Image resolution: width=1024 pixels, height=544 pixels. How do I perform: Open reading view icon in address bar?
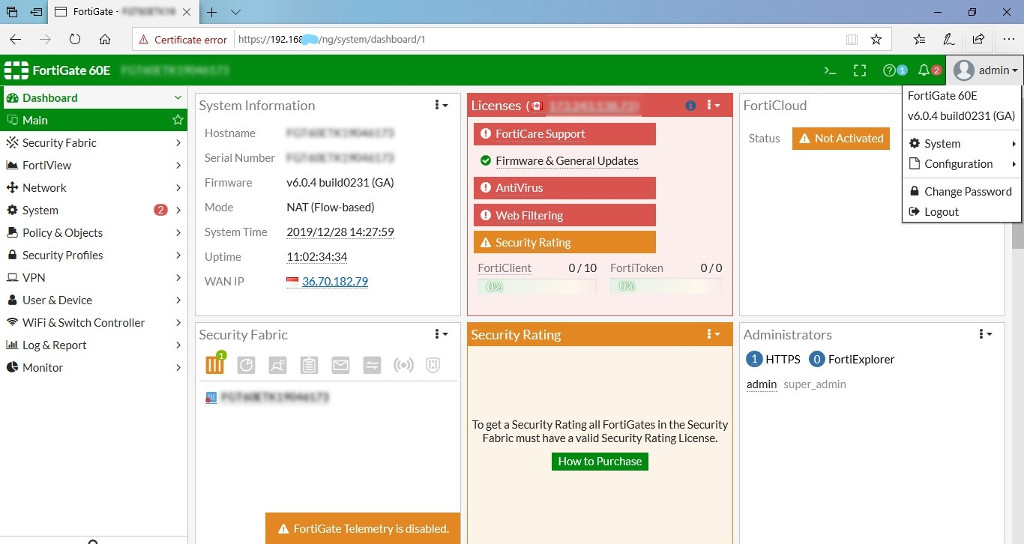(852, 39)
